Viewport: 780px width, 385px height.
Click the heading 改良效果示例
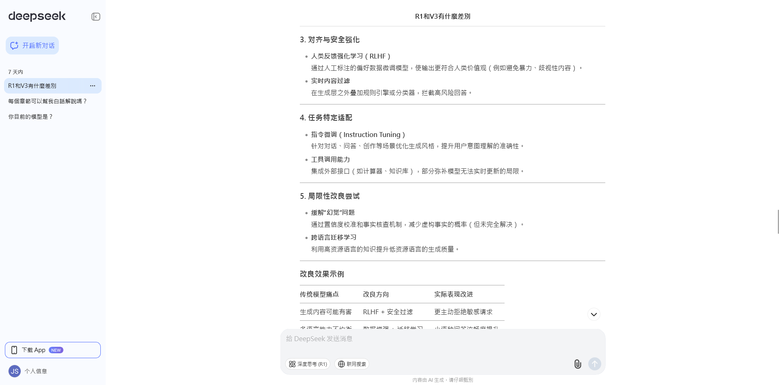click(322, 274)
